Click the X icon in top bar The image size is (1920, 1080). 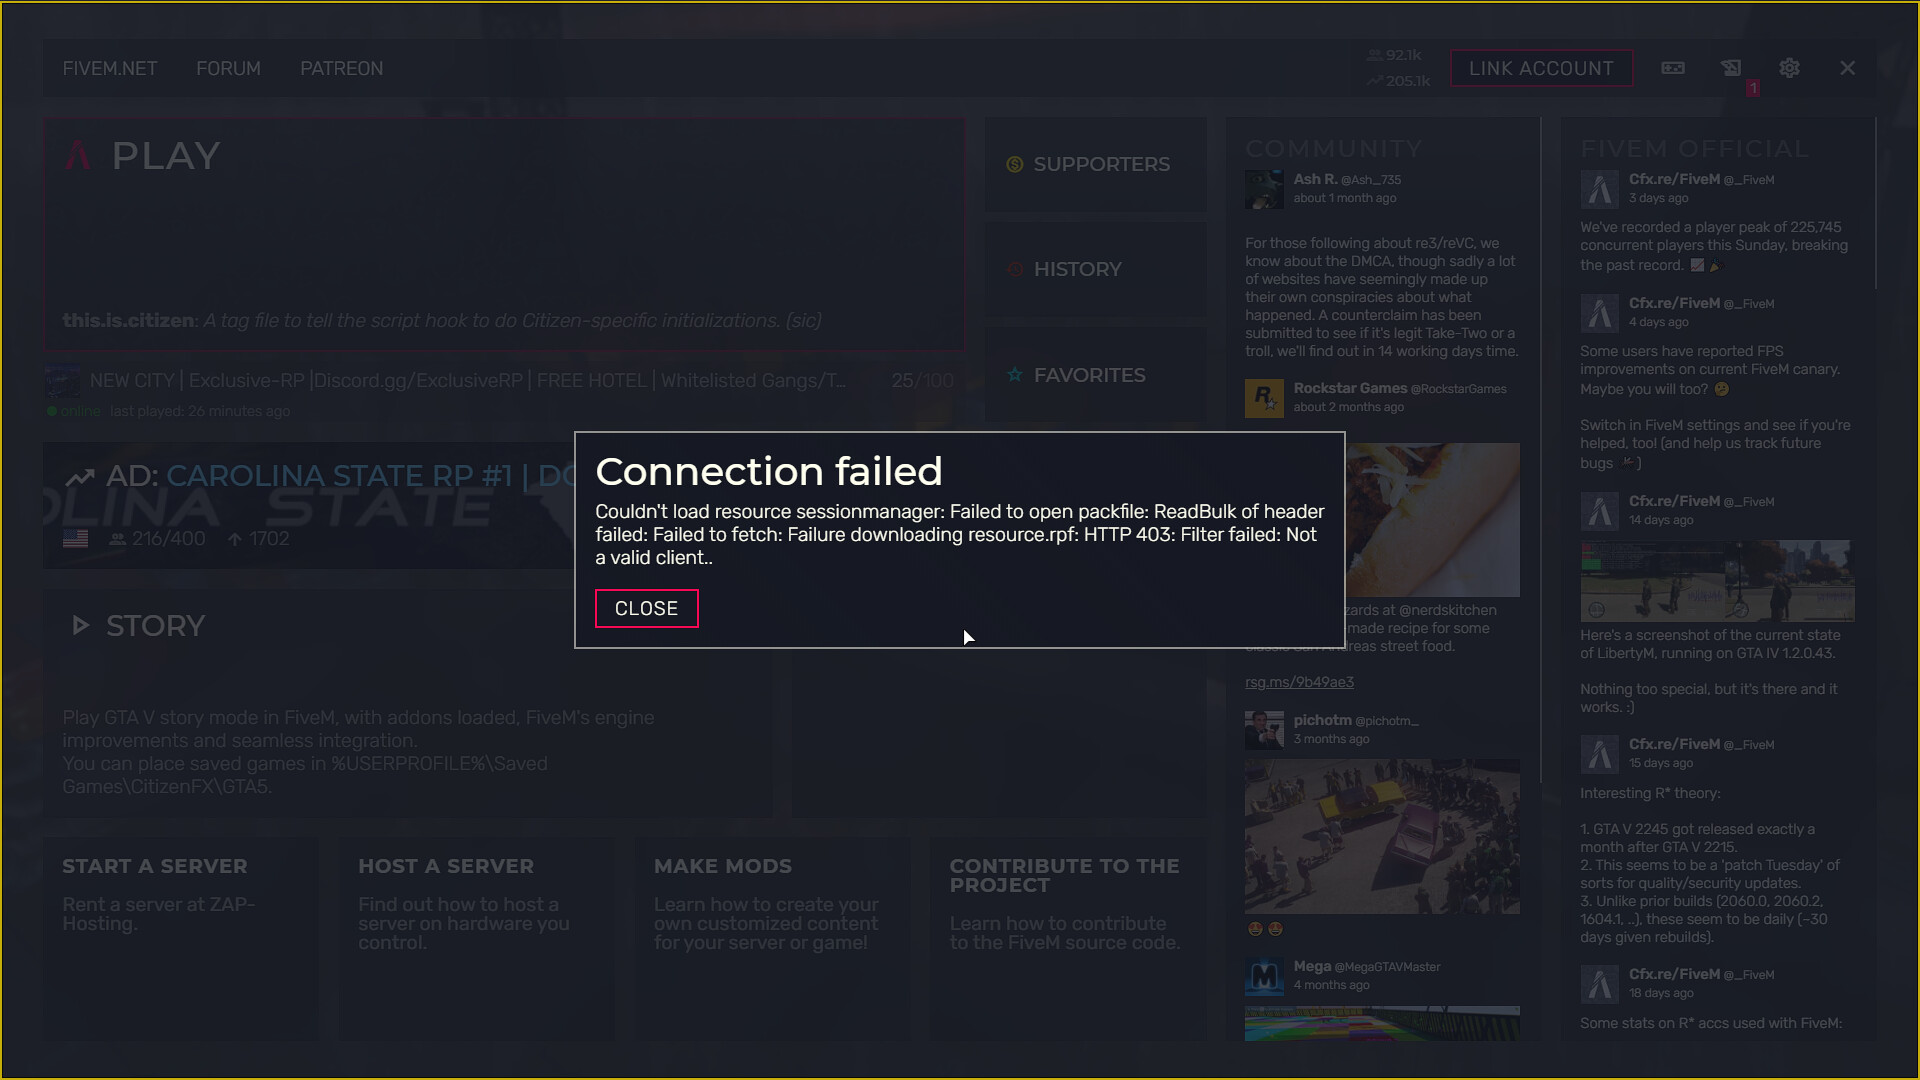pos(1847,68)
